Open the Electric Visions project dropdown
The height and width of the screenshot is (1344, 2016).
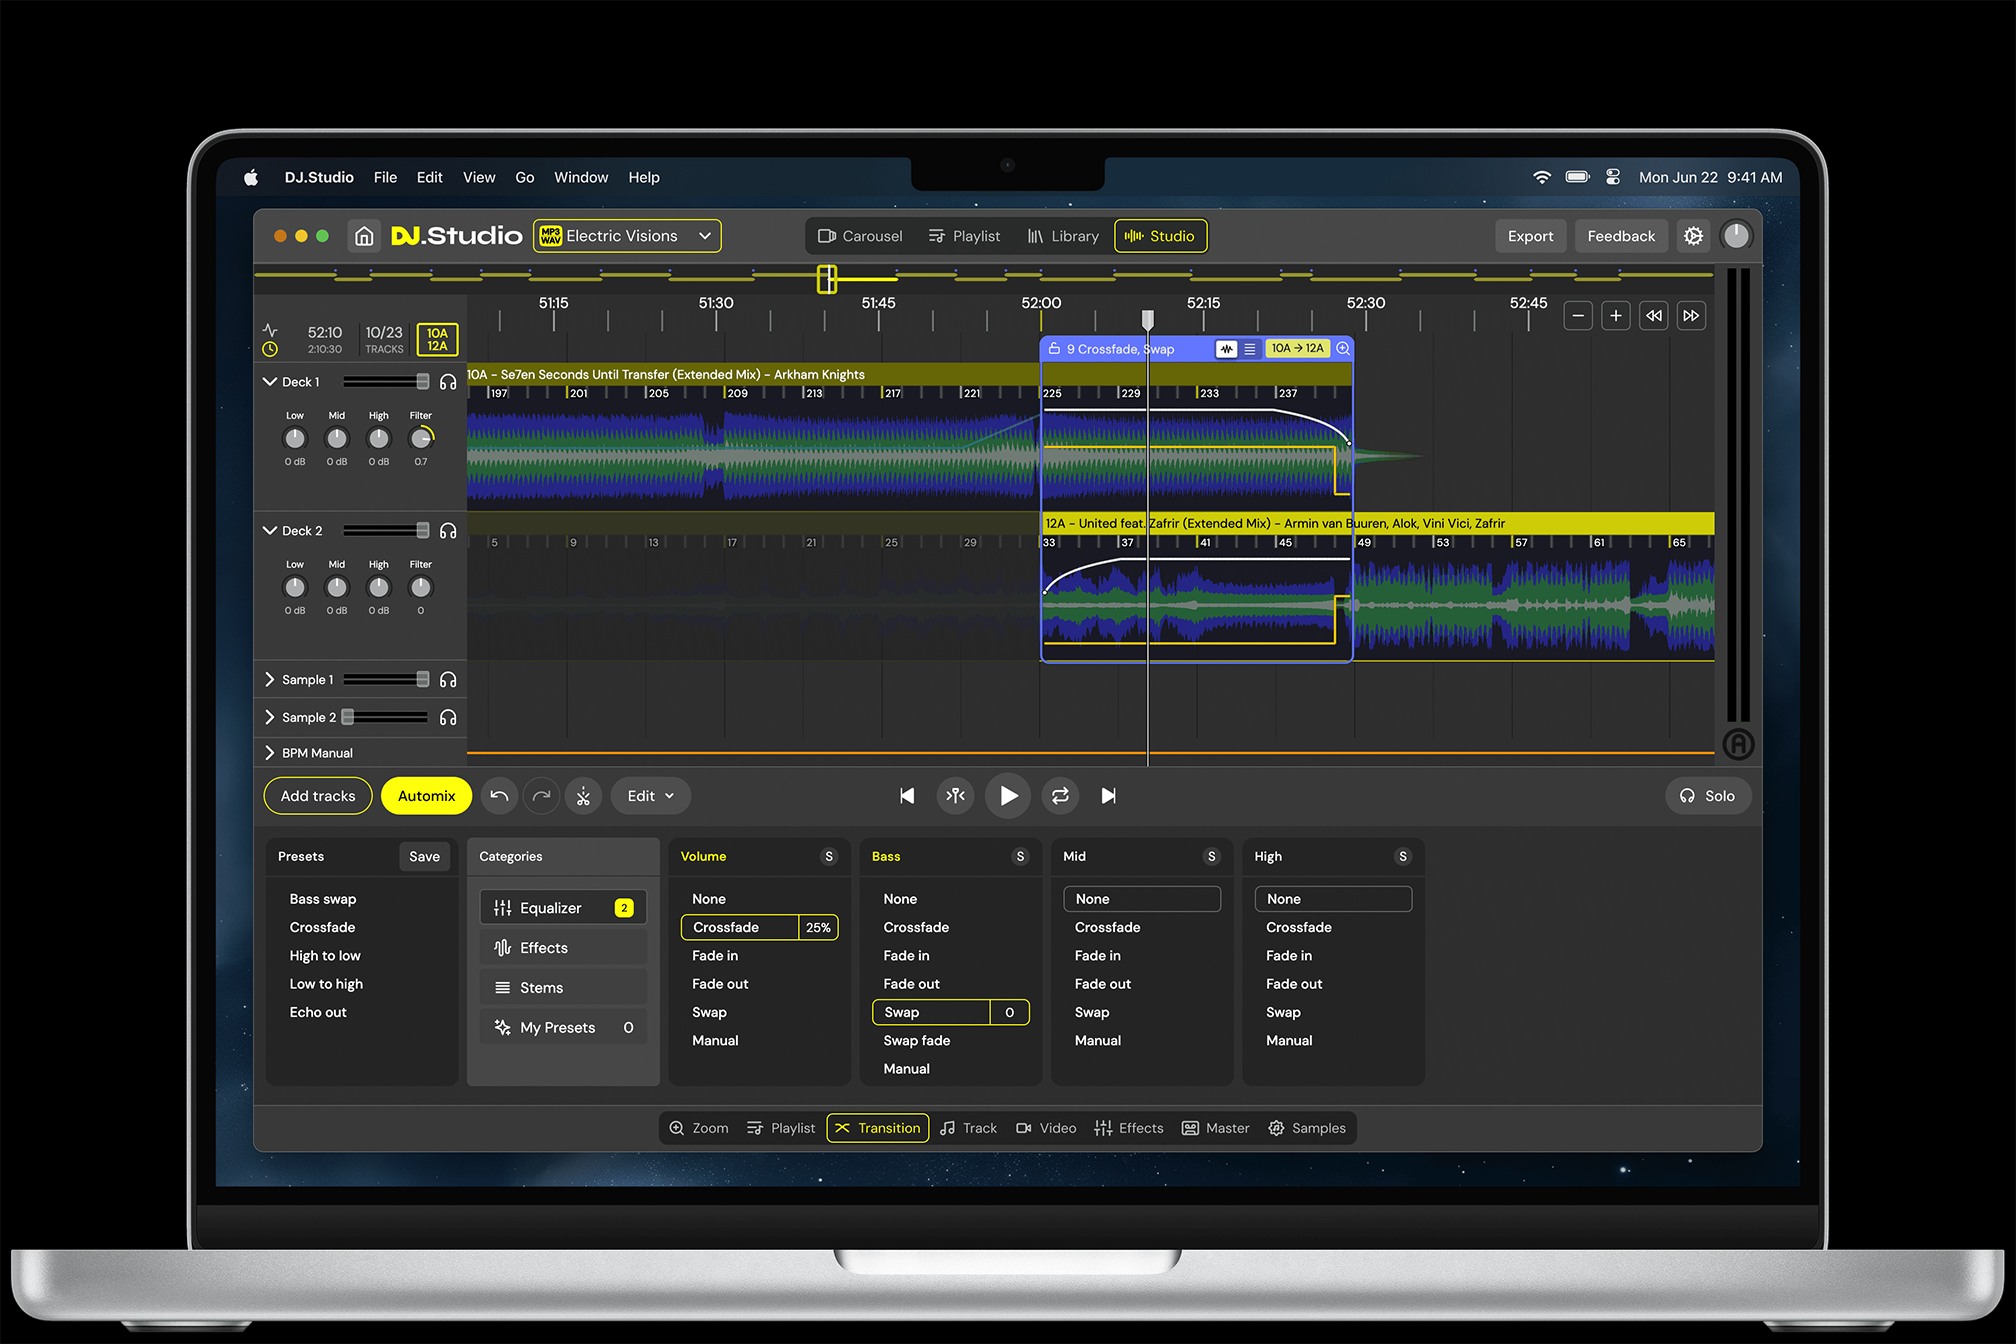(x=626, y=235)
